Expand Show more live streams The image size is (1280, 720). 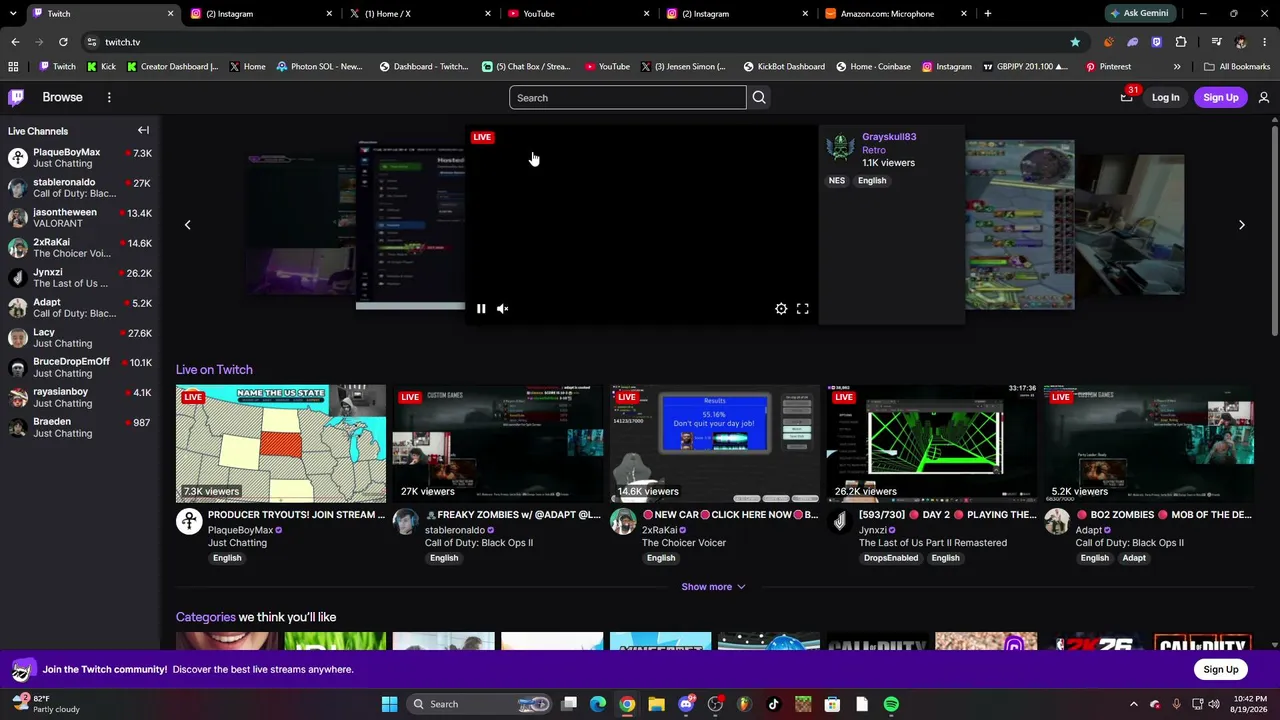[713, 587]
